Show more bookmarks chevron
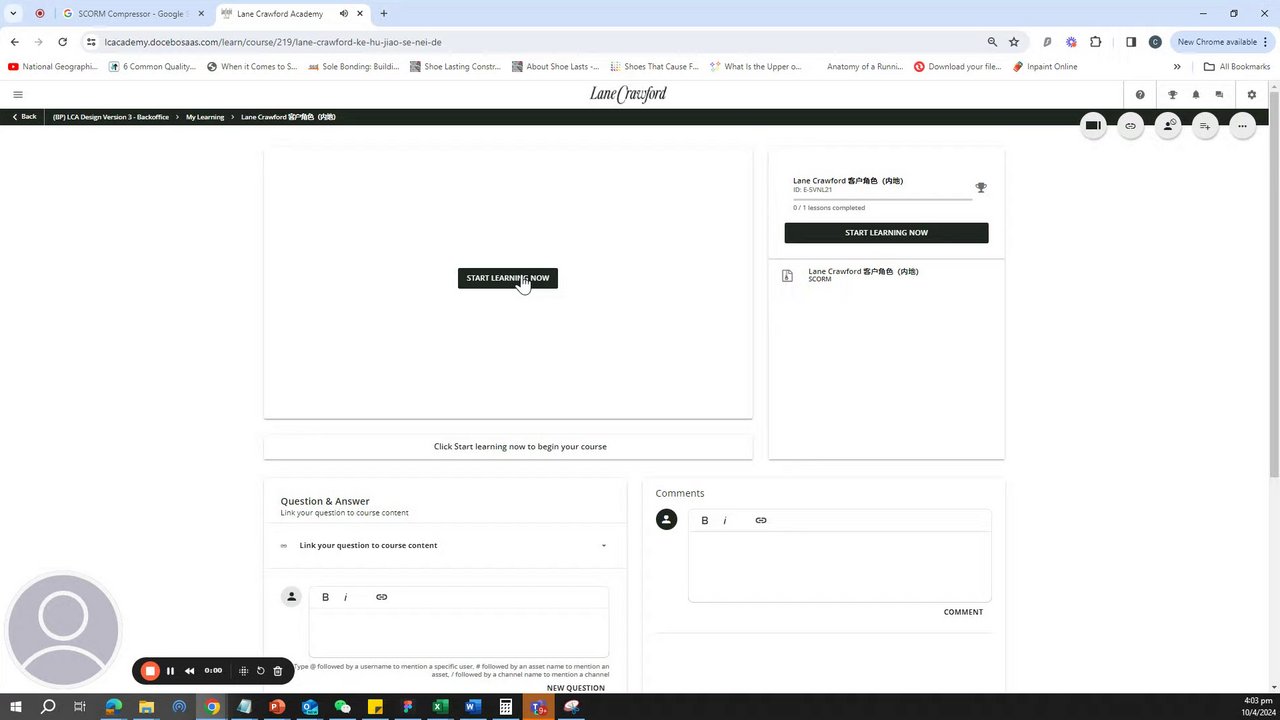The height and width of the screenshot is (720, 1280). pyautogui.click(x=1177, y=67)
